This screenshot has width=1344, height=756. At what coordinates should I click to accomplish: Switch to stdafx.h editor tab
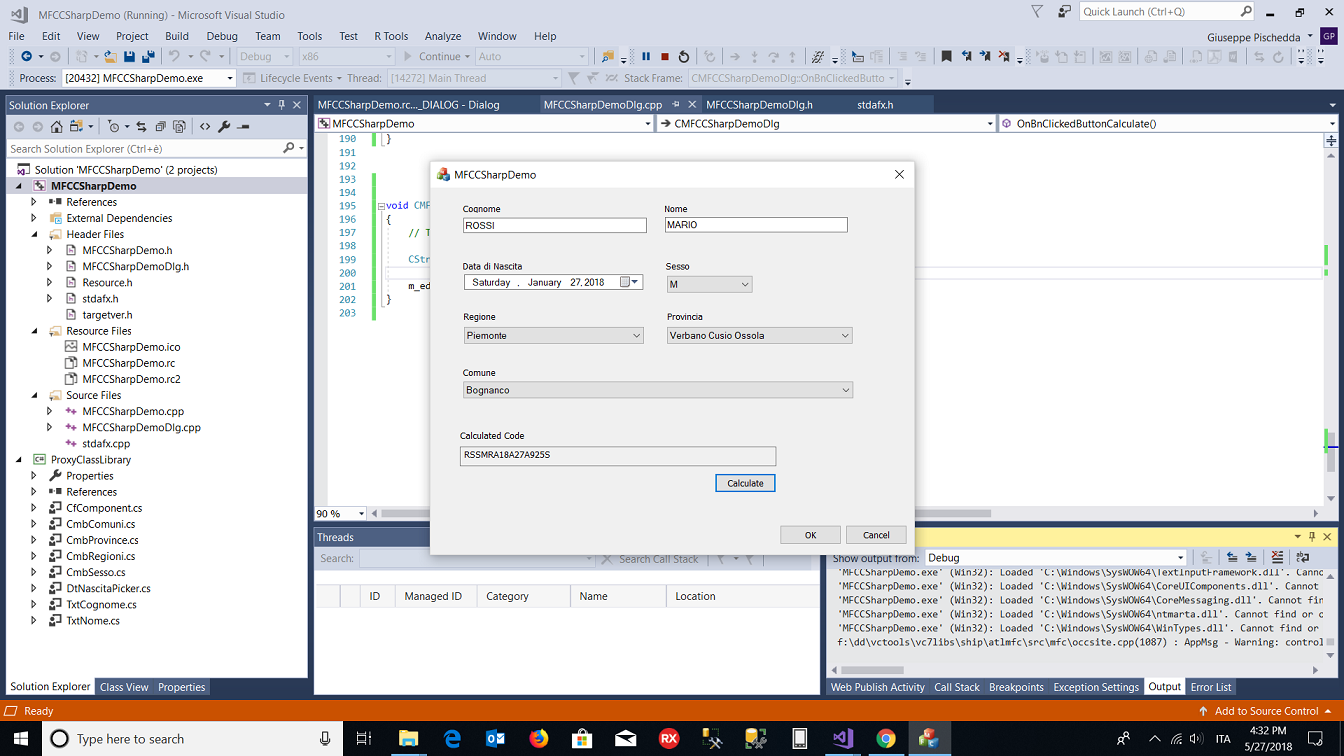click(875, 104)
